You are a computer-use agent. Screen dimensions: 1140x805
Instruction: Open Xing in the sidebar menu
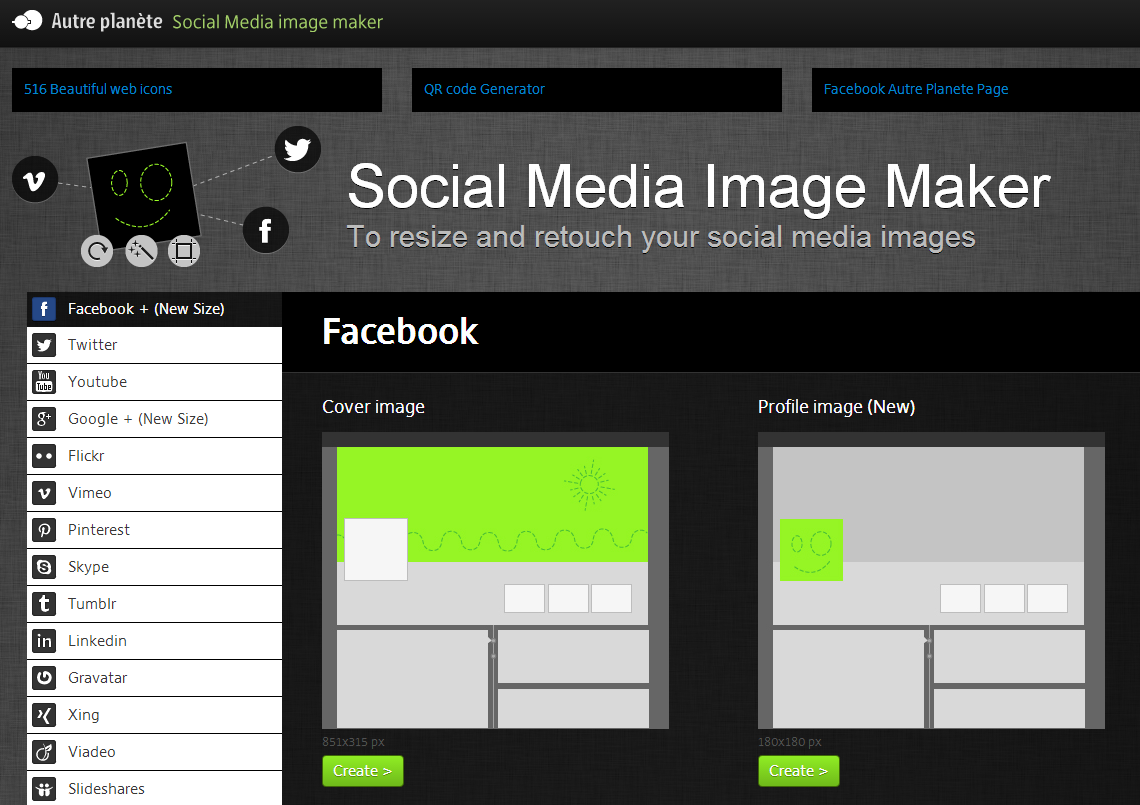(154, 716)
